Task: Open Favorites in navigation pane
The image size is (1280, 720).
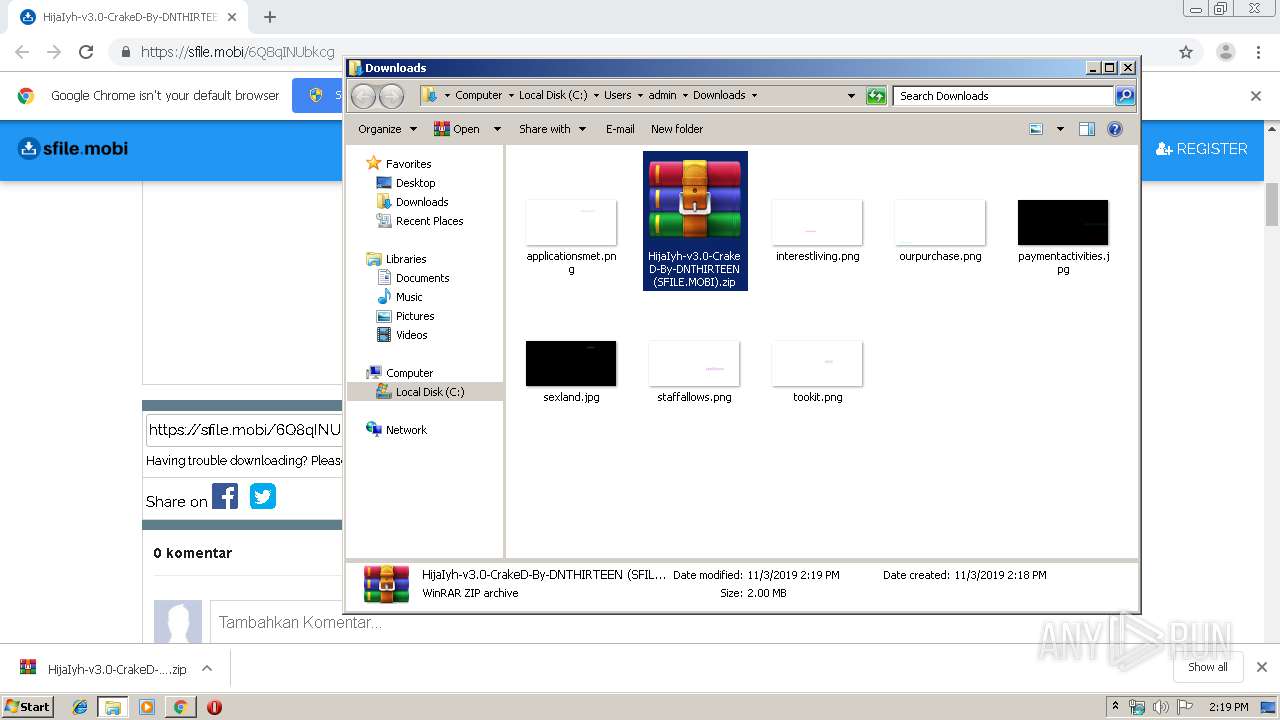Action: click(399, 164)
